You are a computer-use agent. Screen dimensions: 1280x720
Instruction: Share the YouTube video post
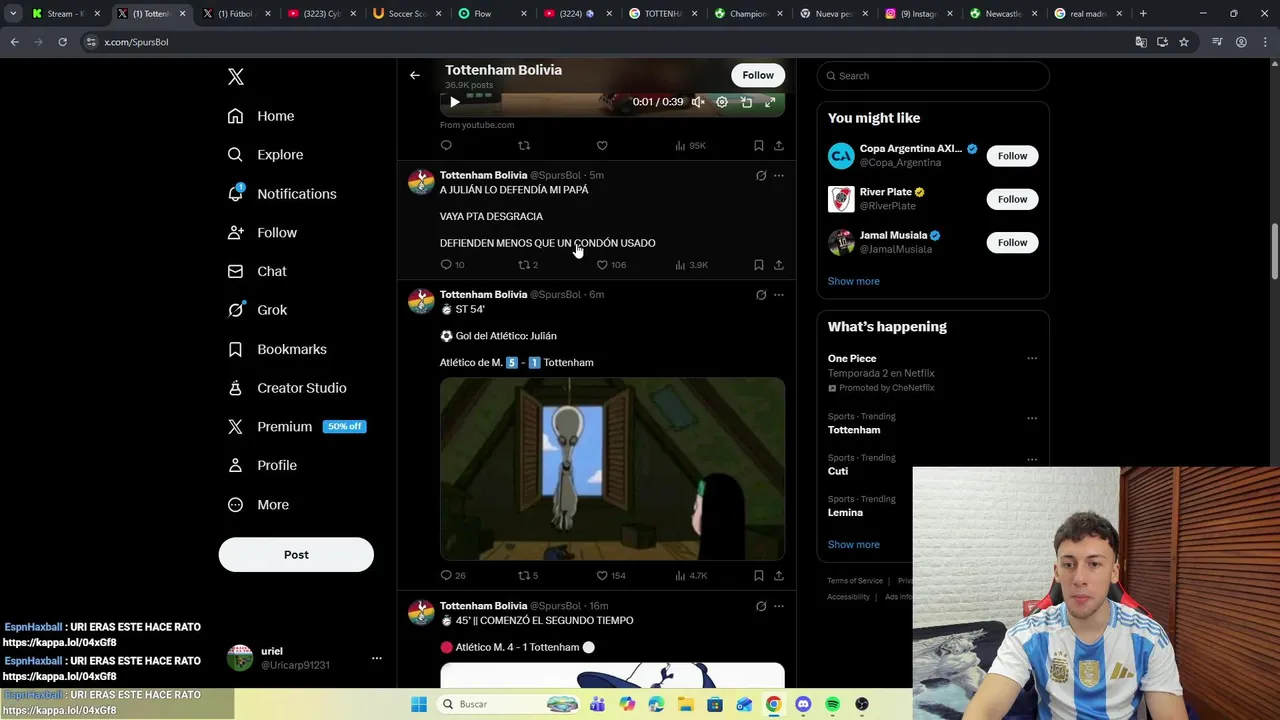pyautogui.click(x=779, y=146)
